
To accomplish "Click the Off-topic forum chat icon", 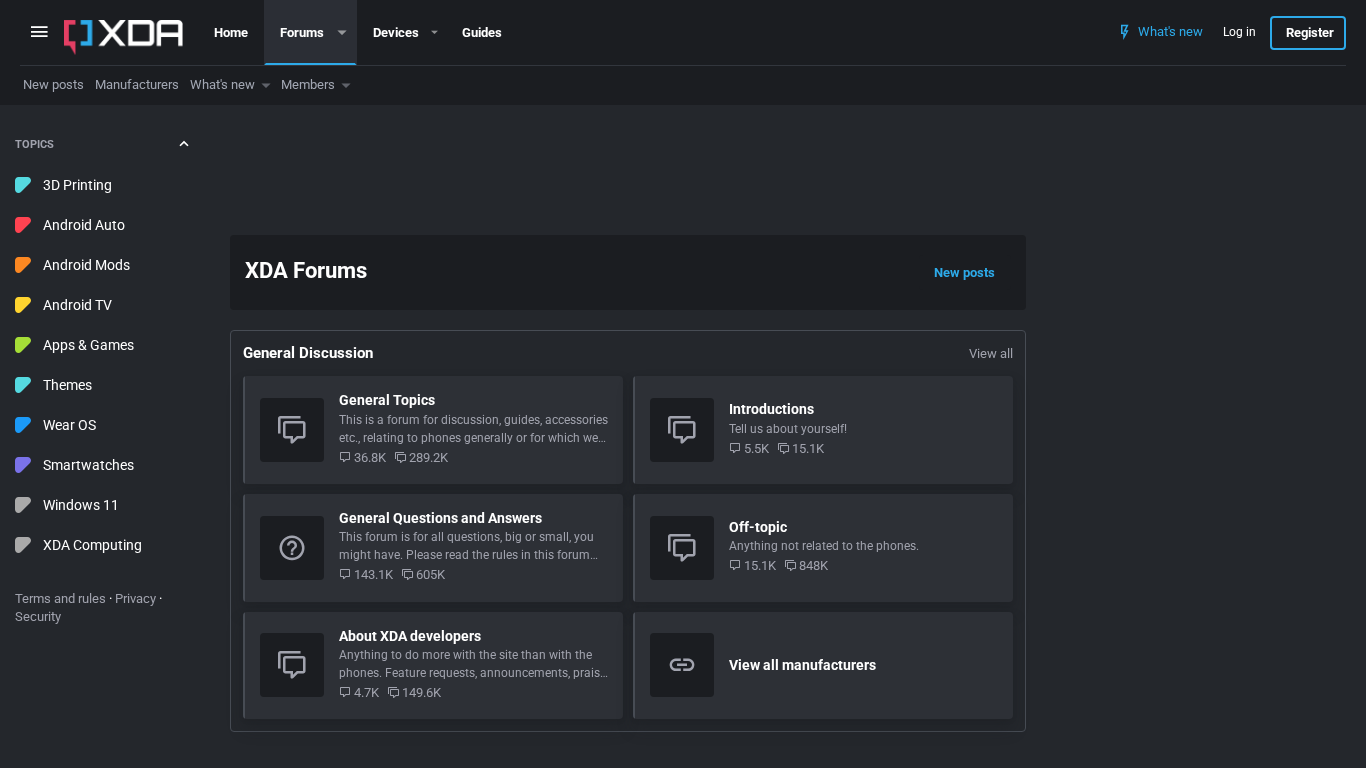I will pyautogui.click(x=682, y=548).
